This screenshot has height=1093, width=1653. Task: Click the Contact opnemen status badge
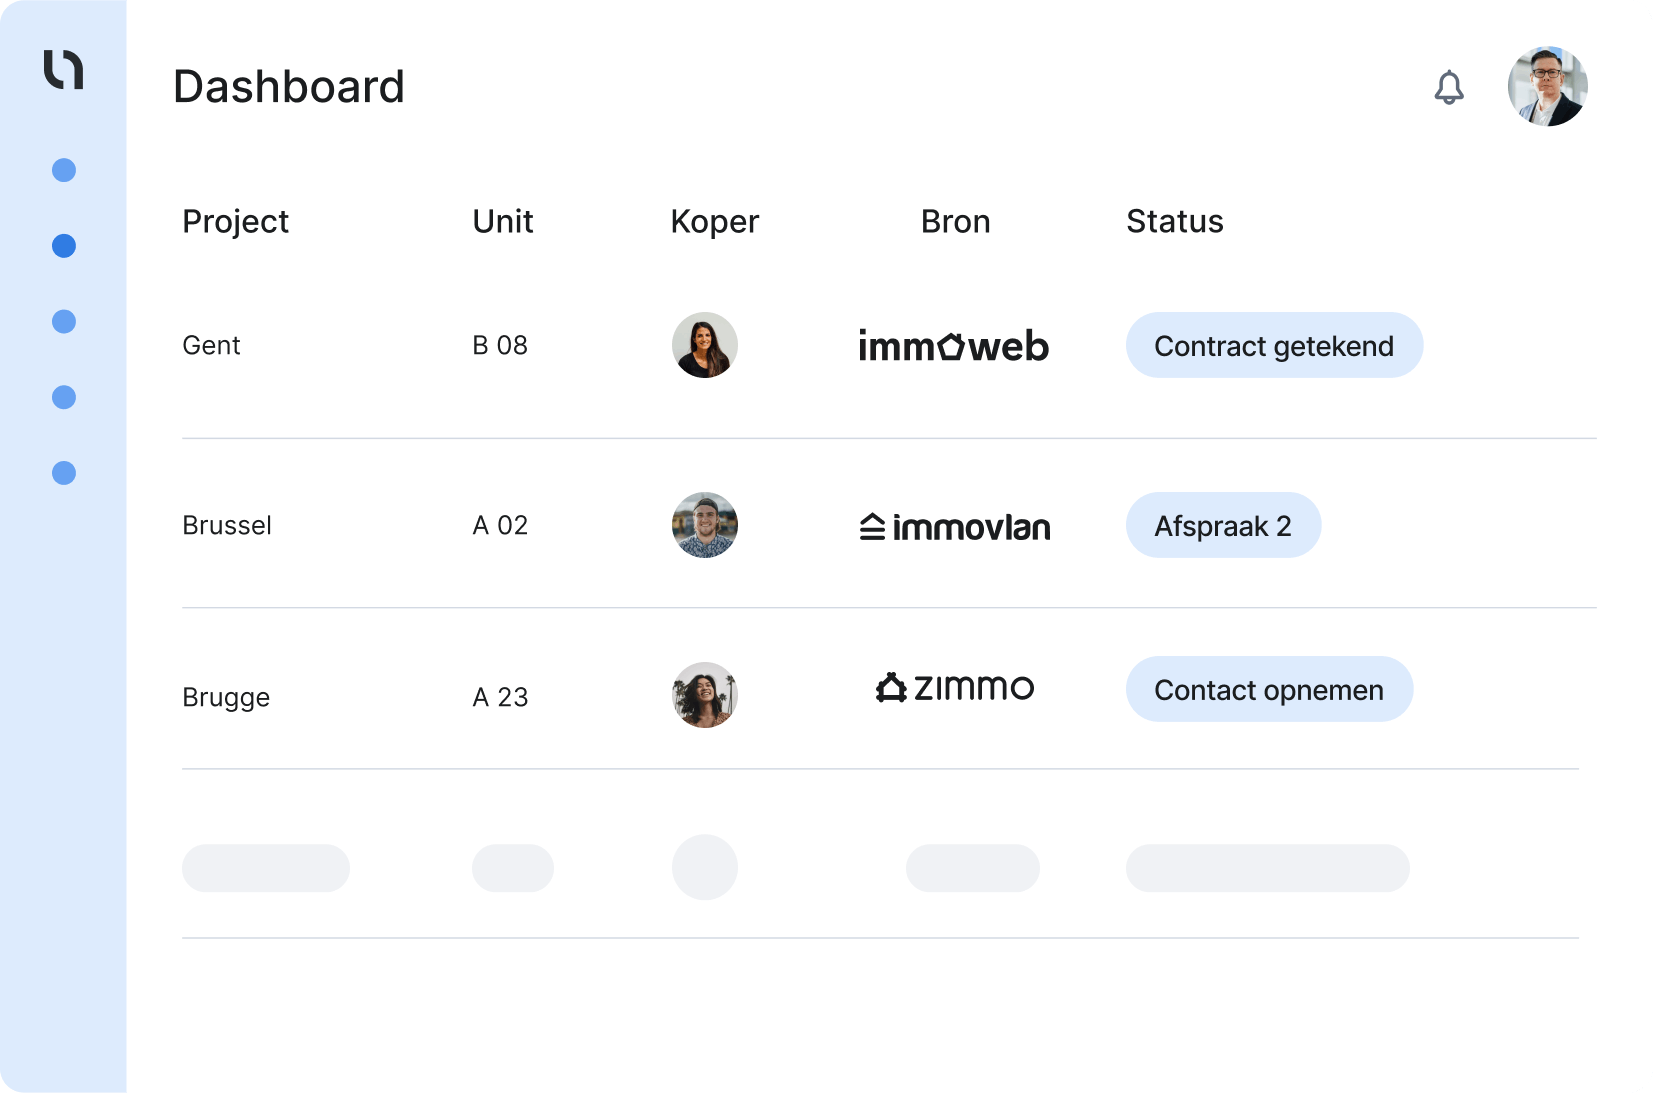click(1269, 690)
